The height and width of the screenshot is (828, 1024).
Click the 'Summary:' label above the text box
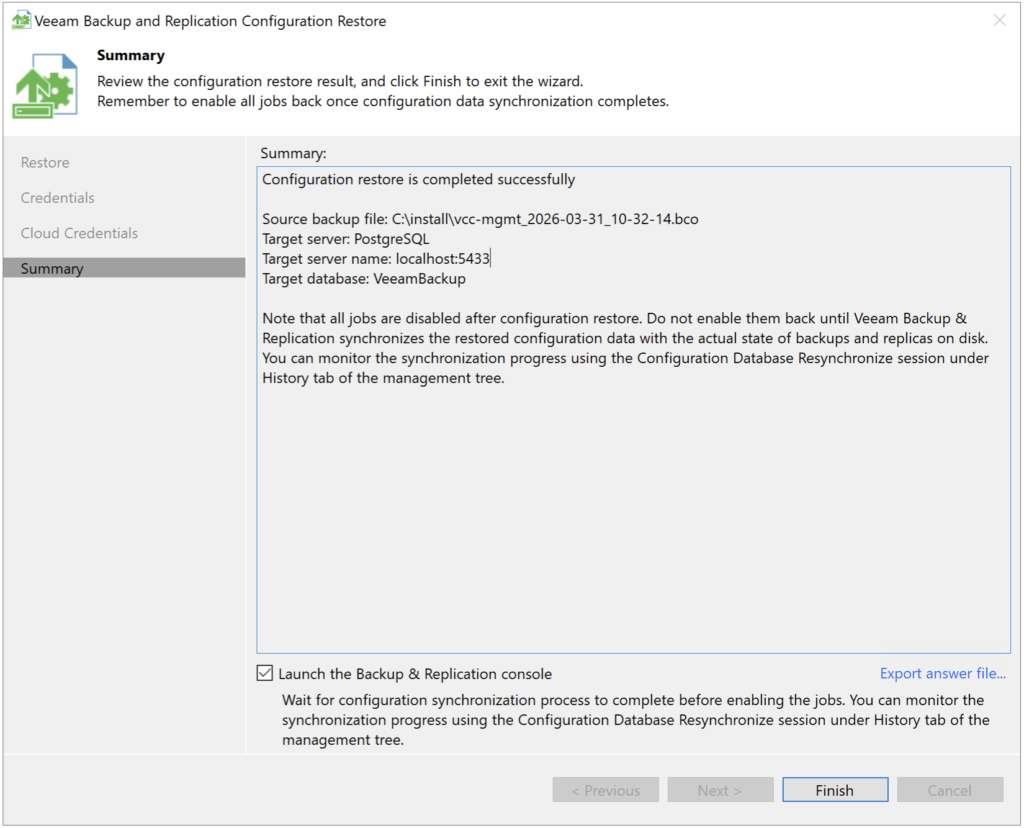coord(293,153)
